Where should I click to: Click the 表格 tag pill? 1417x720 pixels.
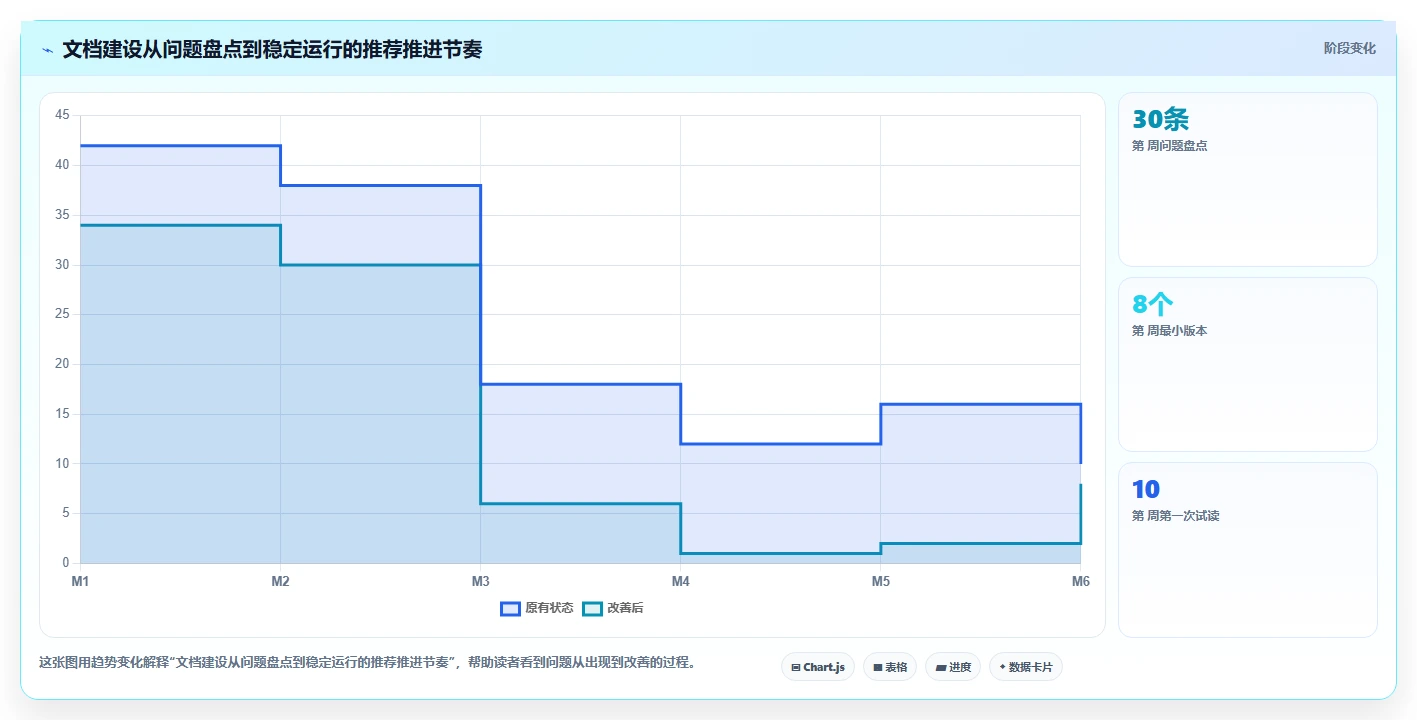click(890, 667)
